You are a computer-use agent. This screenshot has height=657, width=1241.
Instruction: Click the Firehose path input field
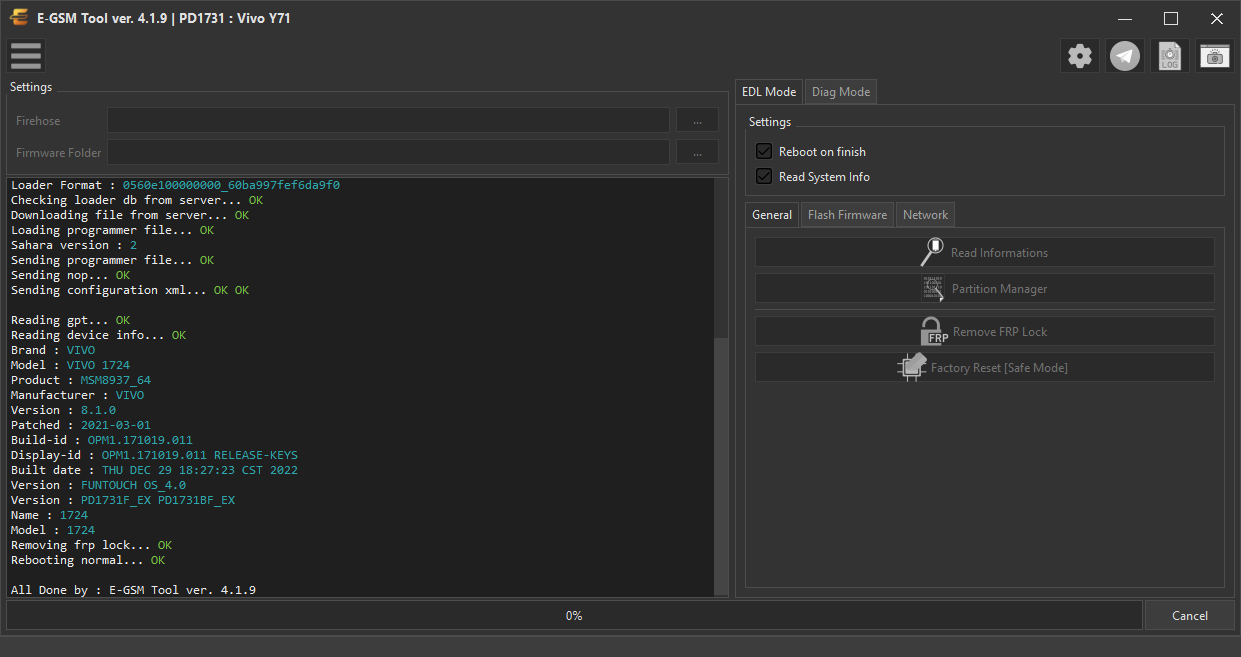tap(389, 120)
